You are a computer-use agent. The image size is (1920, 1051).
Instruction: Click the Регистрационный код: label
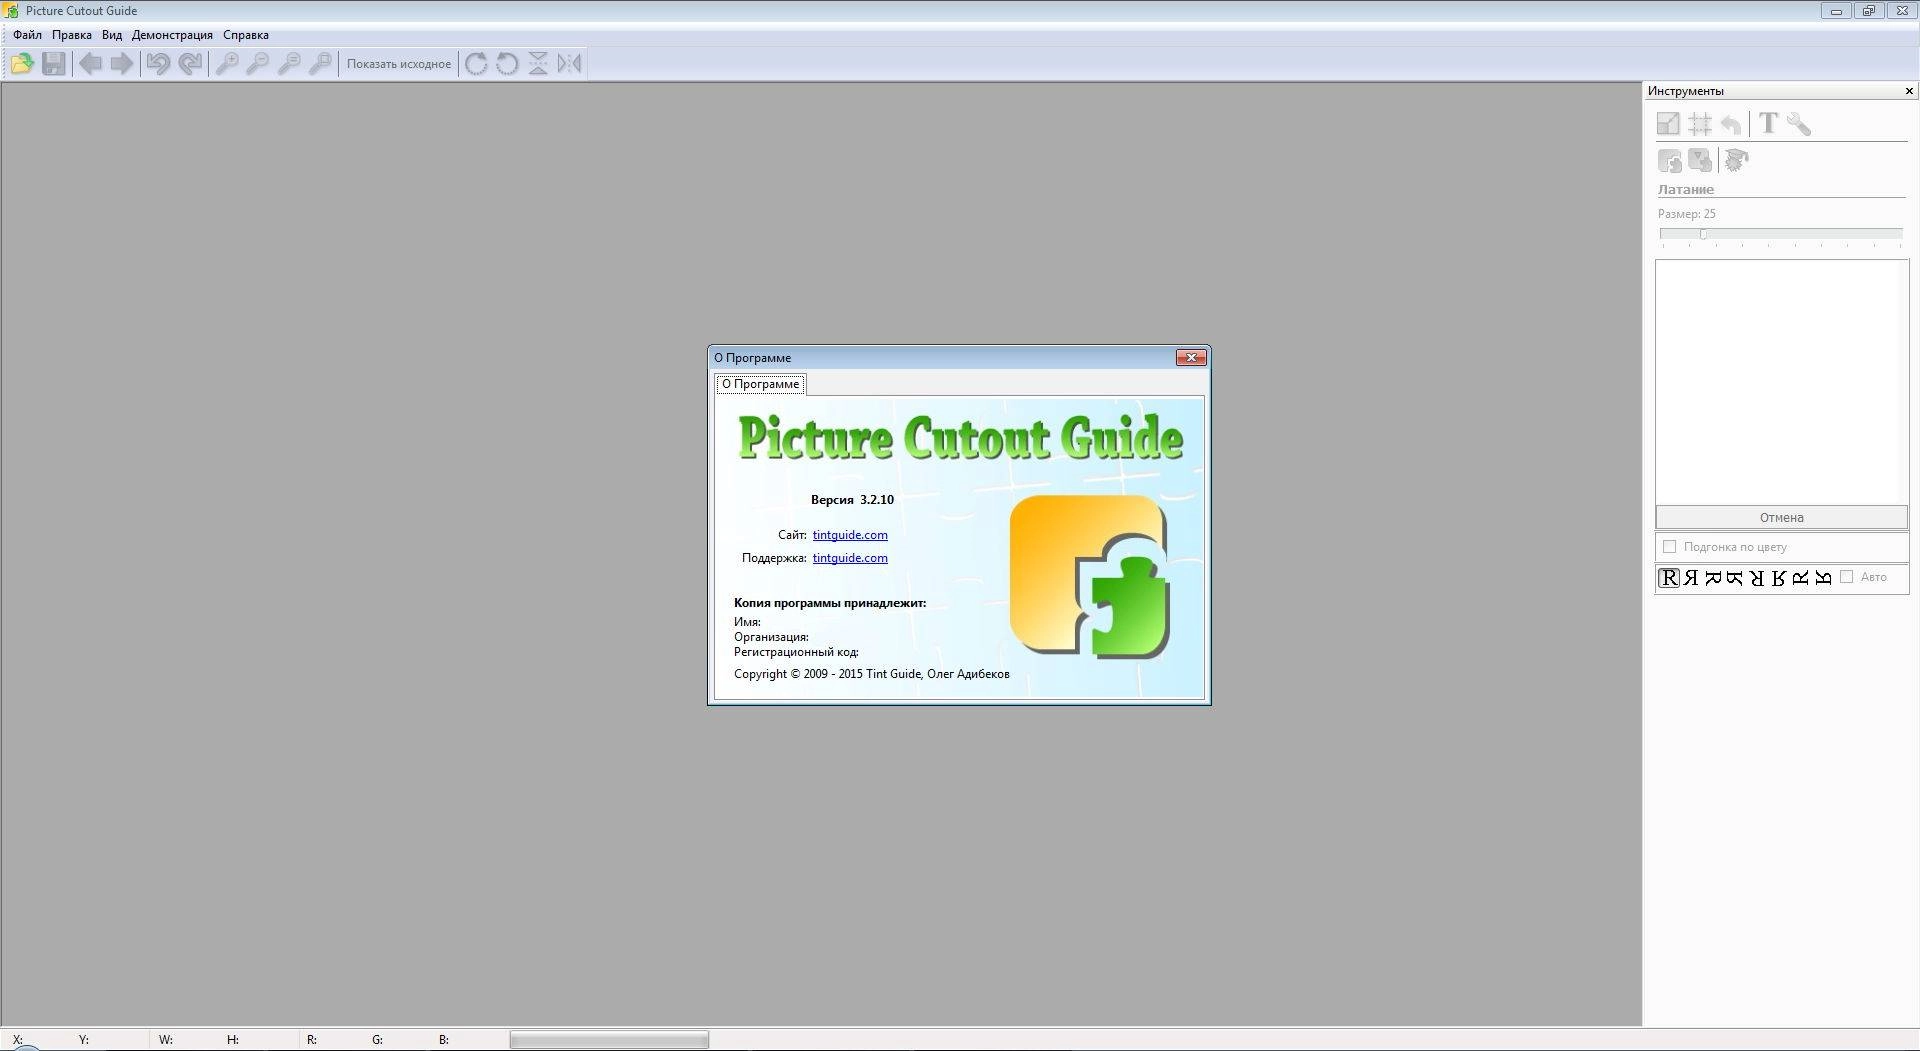coord(796,652)
